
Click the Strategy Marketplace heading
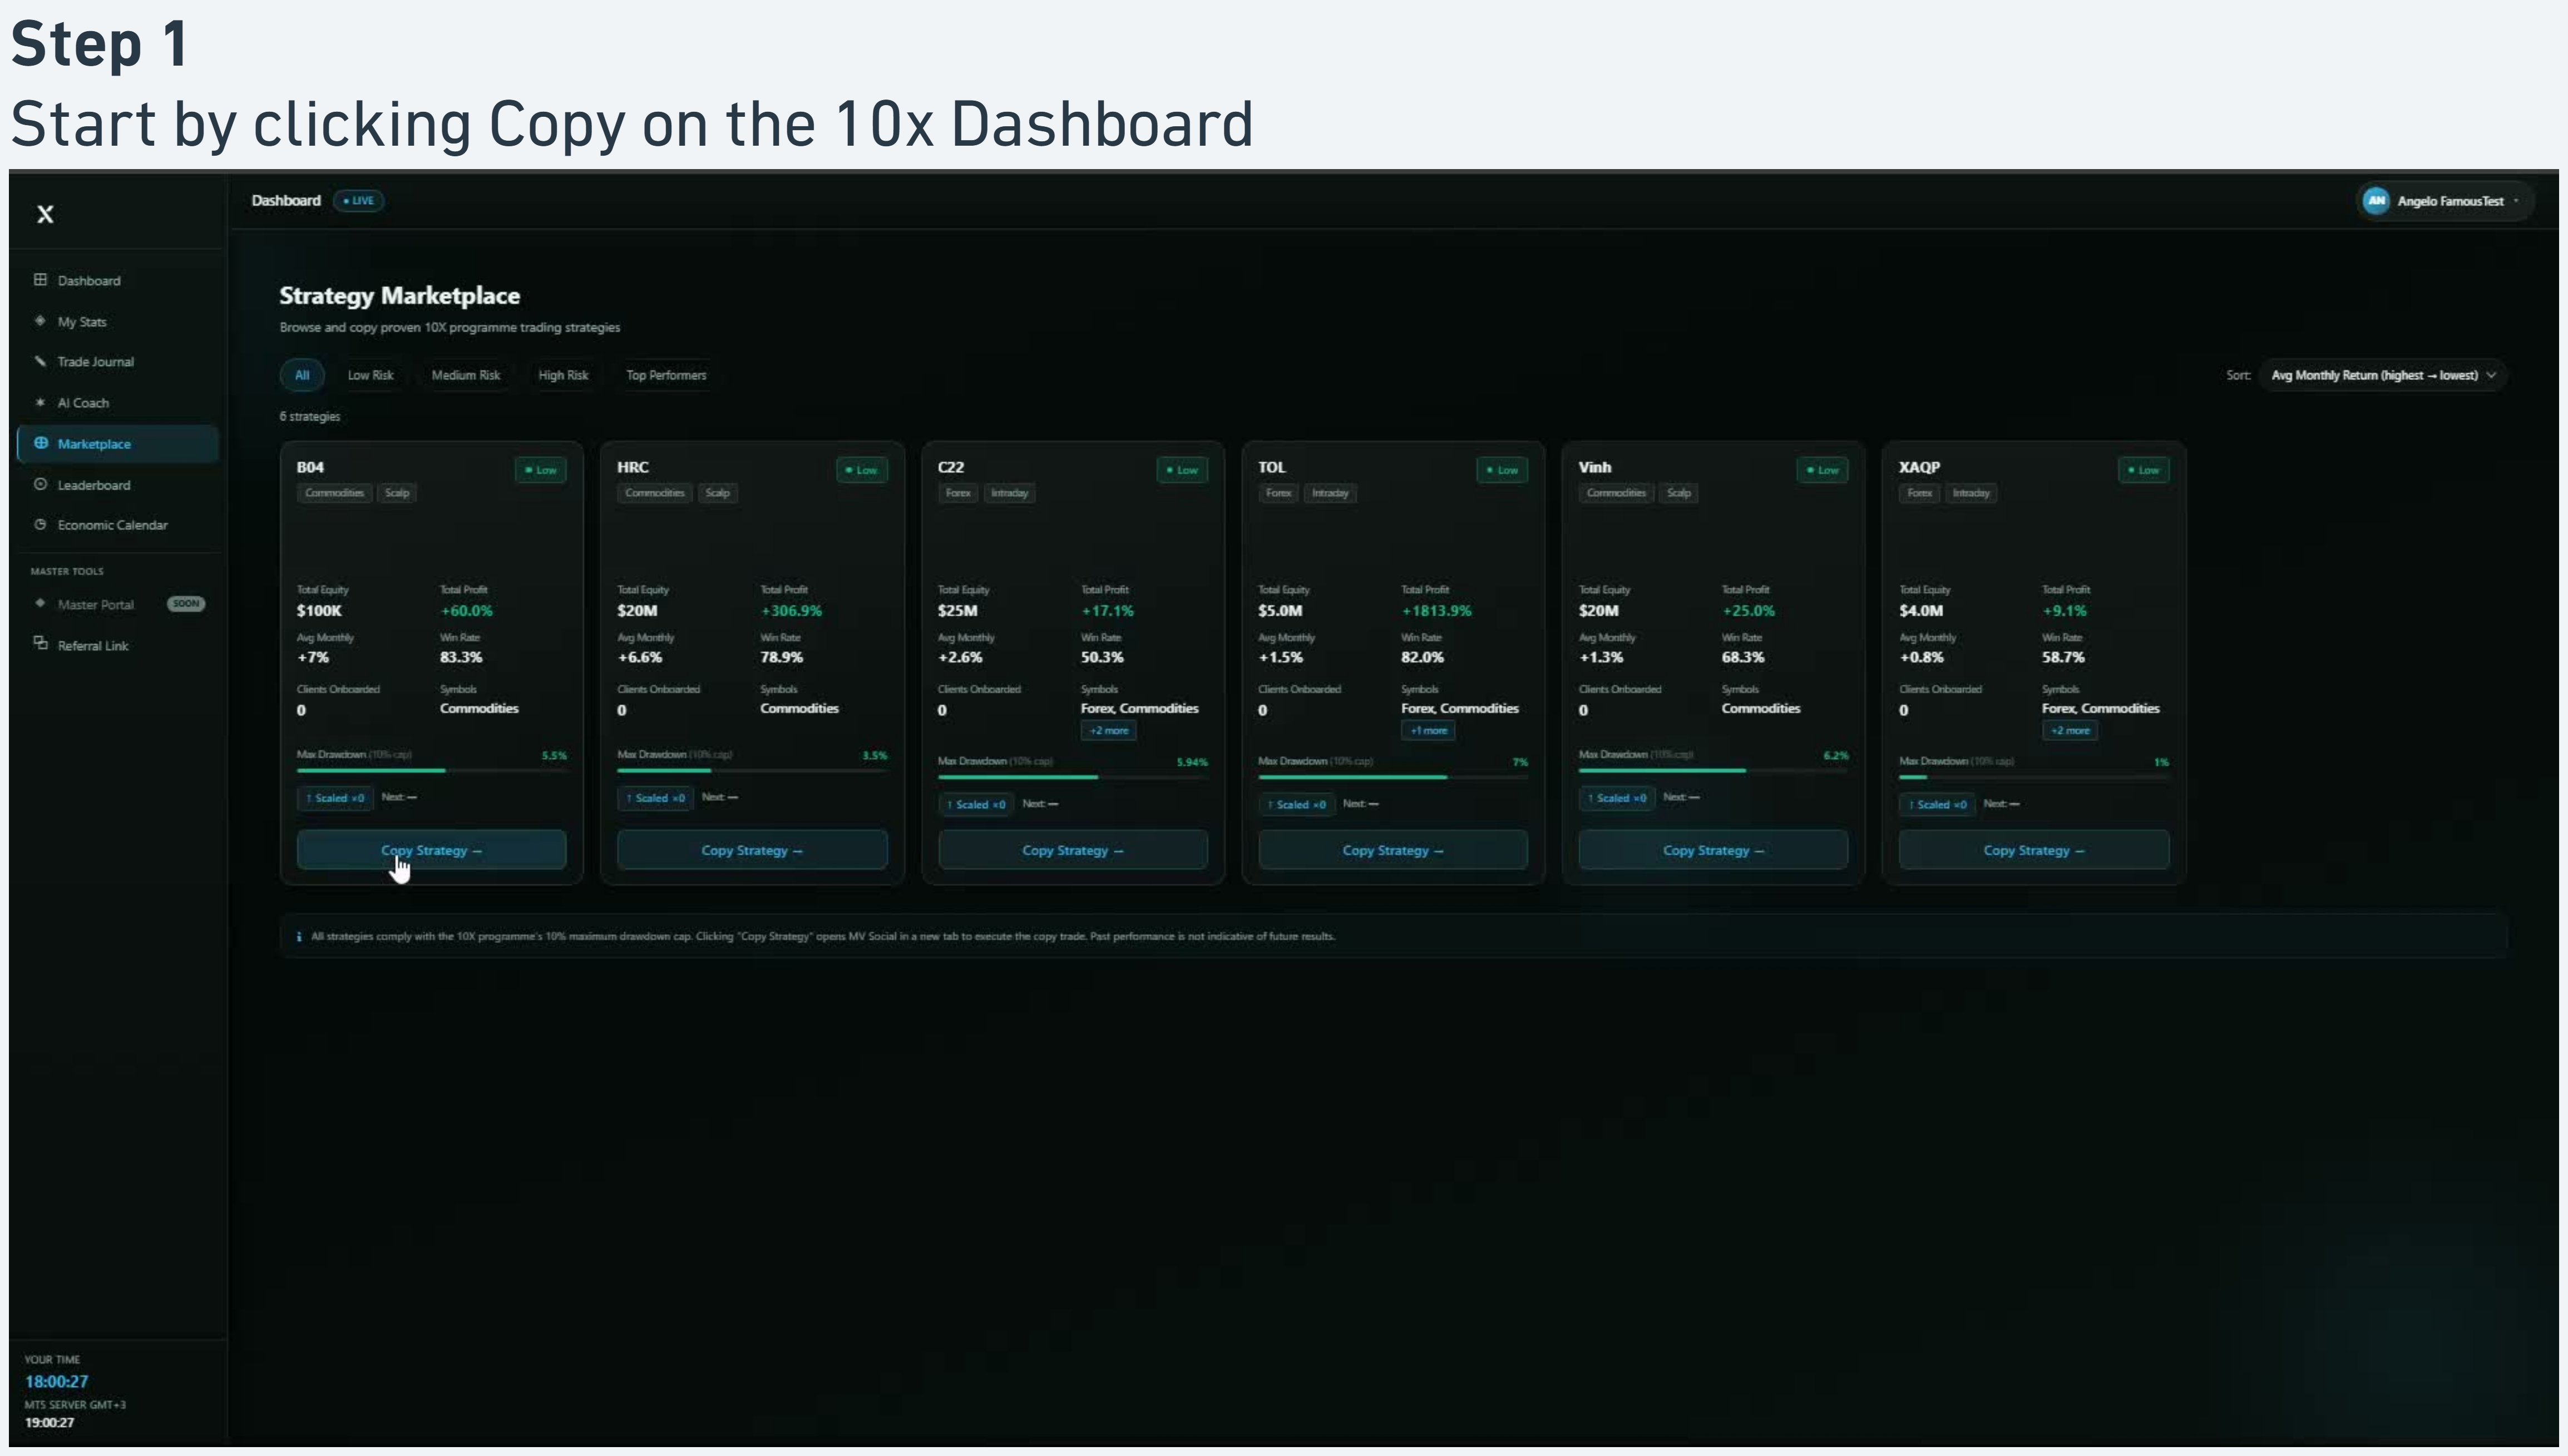point(399,296)
